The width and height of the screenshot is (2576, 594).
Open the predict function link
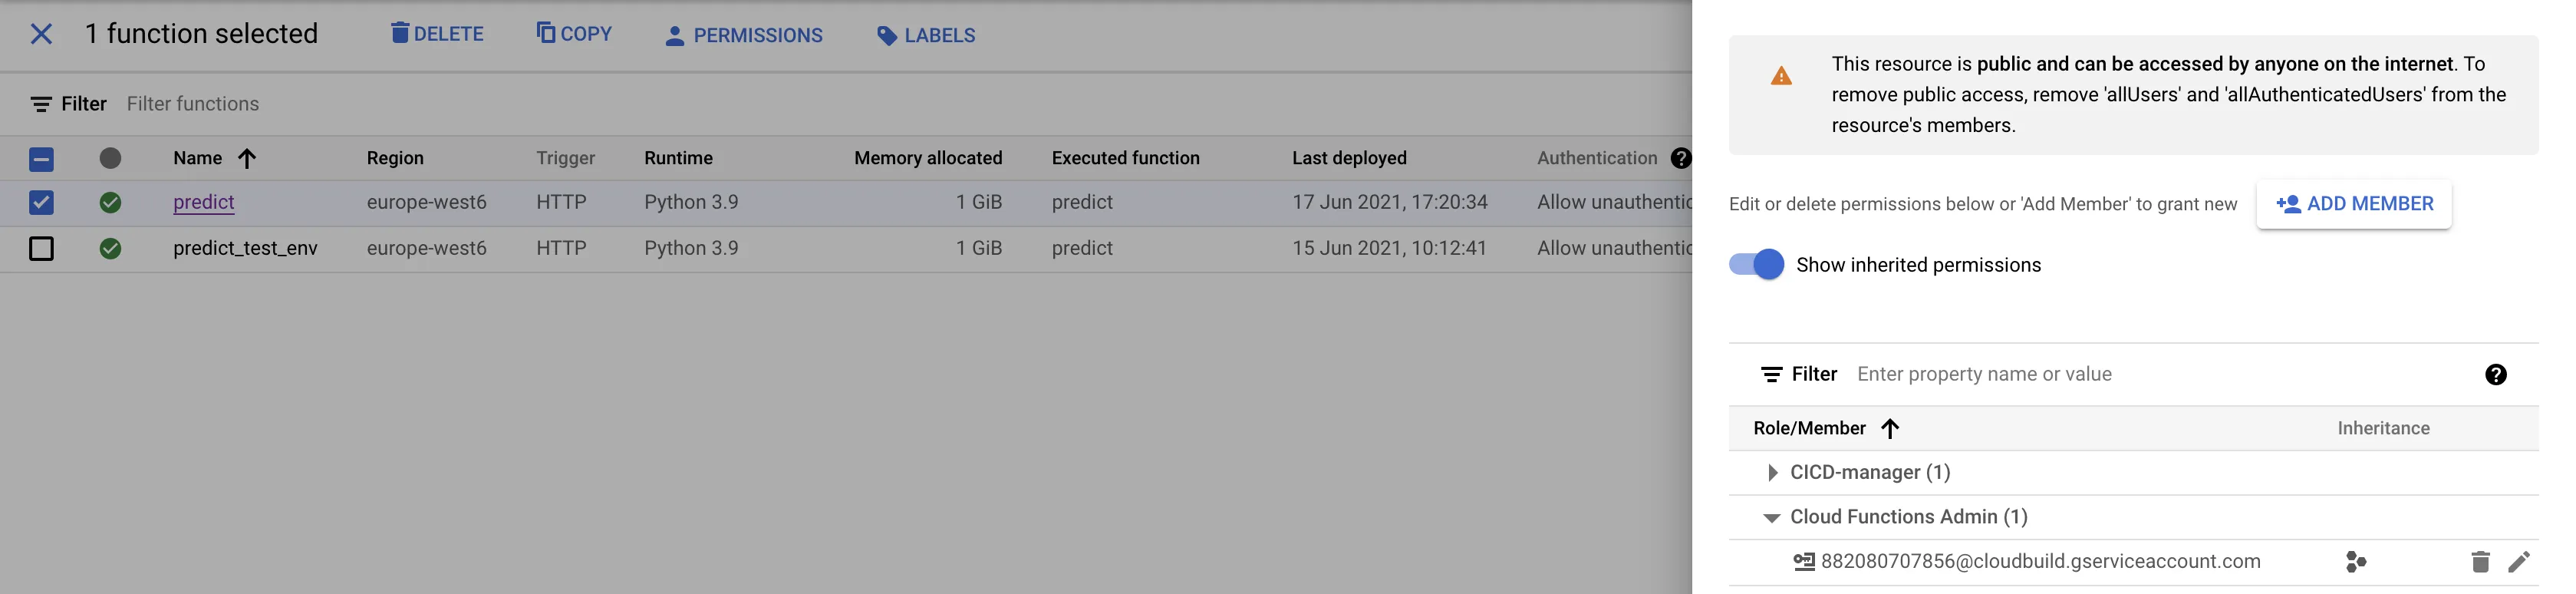point(203,202)
